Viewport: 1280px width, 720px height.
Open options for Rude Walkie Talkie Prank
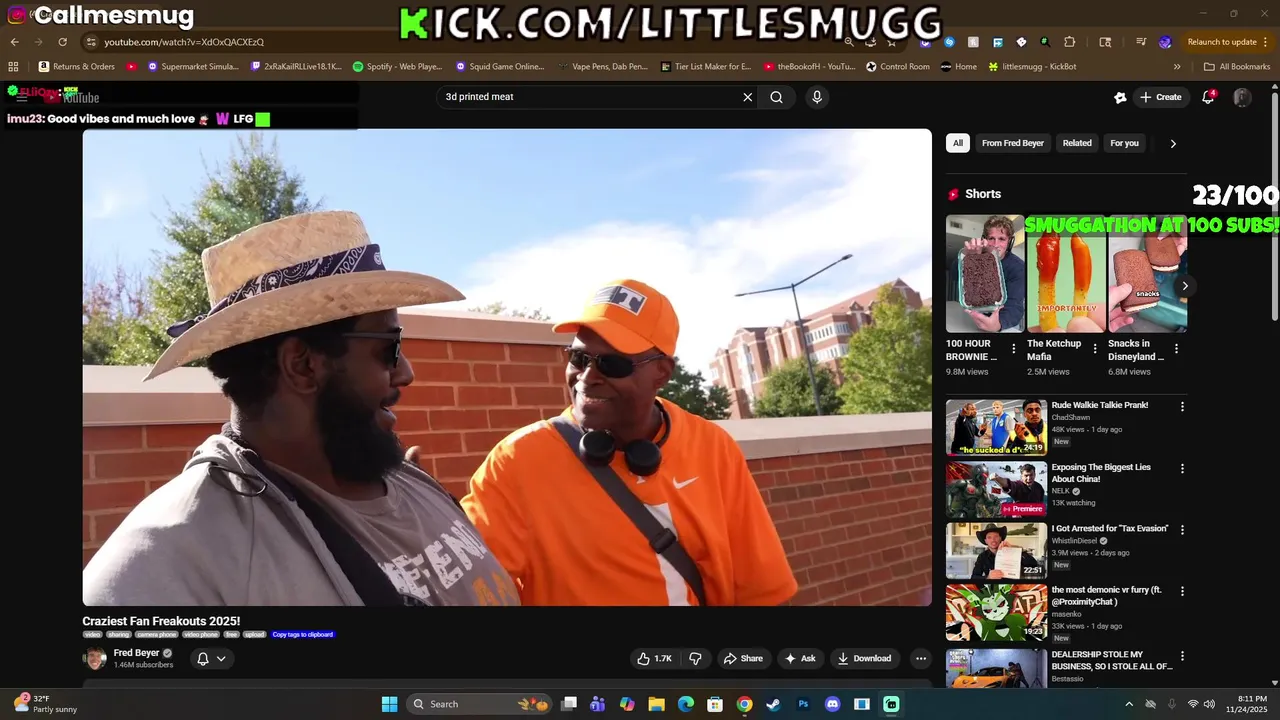tap(1182, 407)
